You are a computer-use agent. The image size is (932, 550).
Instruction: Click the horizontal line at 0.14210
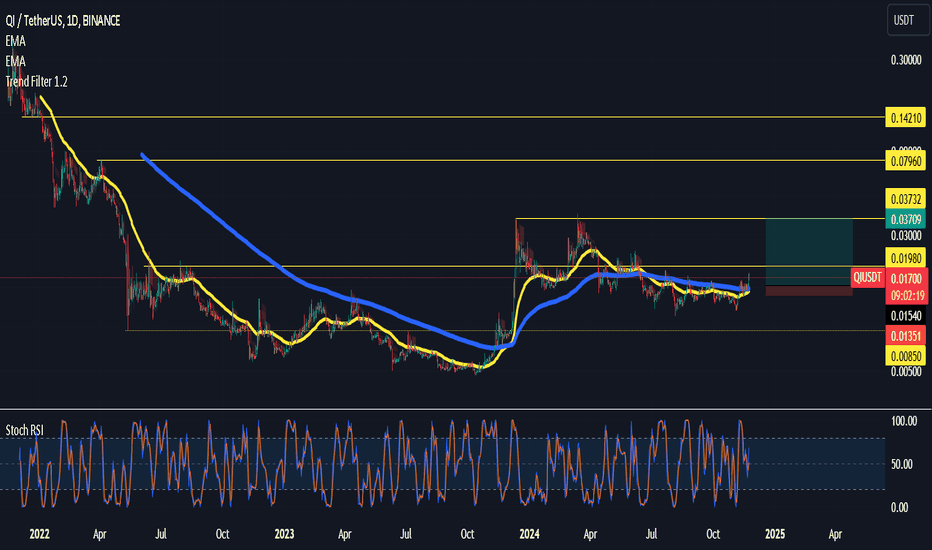click(x=454, y=117)
